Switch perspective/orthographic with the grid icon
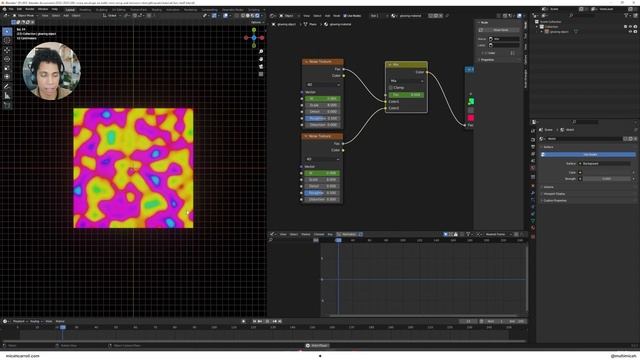This screenshot has height=360, width=640. pyautogui.click(x=261, y=74)
